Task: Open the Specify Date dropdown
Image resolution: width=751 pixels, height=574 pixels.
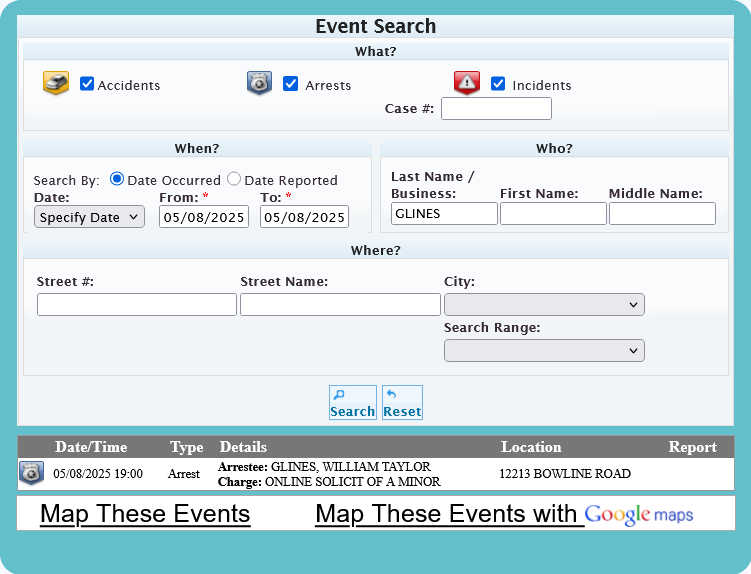Action: coord(89,217)
